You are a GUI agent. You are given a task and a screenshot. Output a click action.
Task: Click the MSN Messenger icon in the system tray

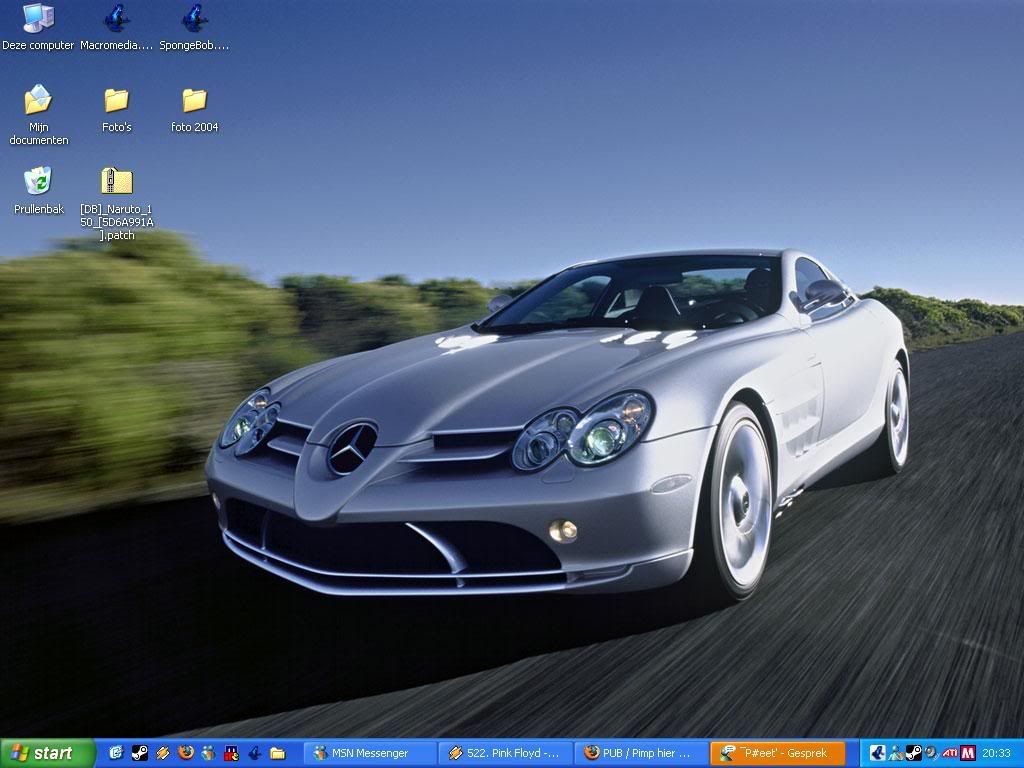click(x=896, y=754)
